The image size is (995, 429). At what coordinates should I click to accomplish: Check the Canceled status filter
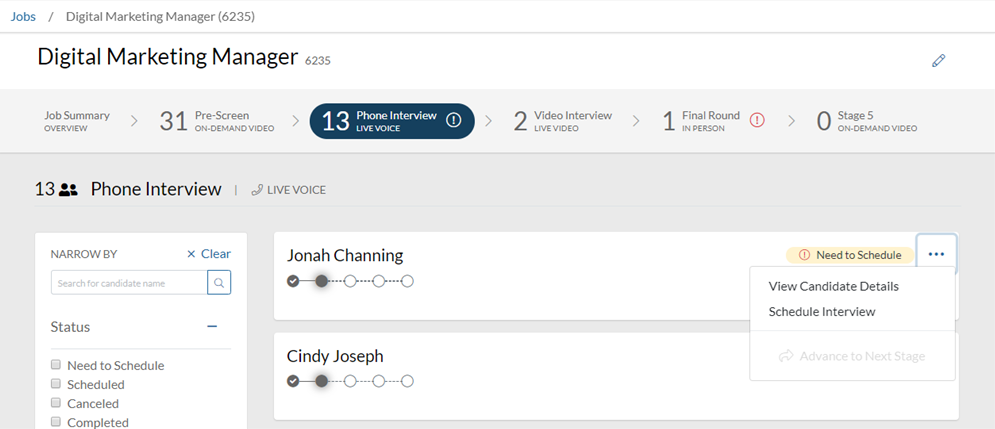[x=57, y=403]
